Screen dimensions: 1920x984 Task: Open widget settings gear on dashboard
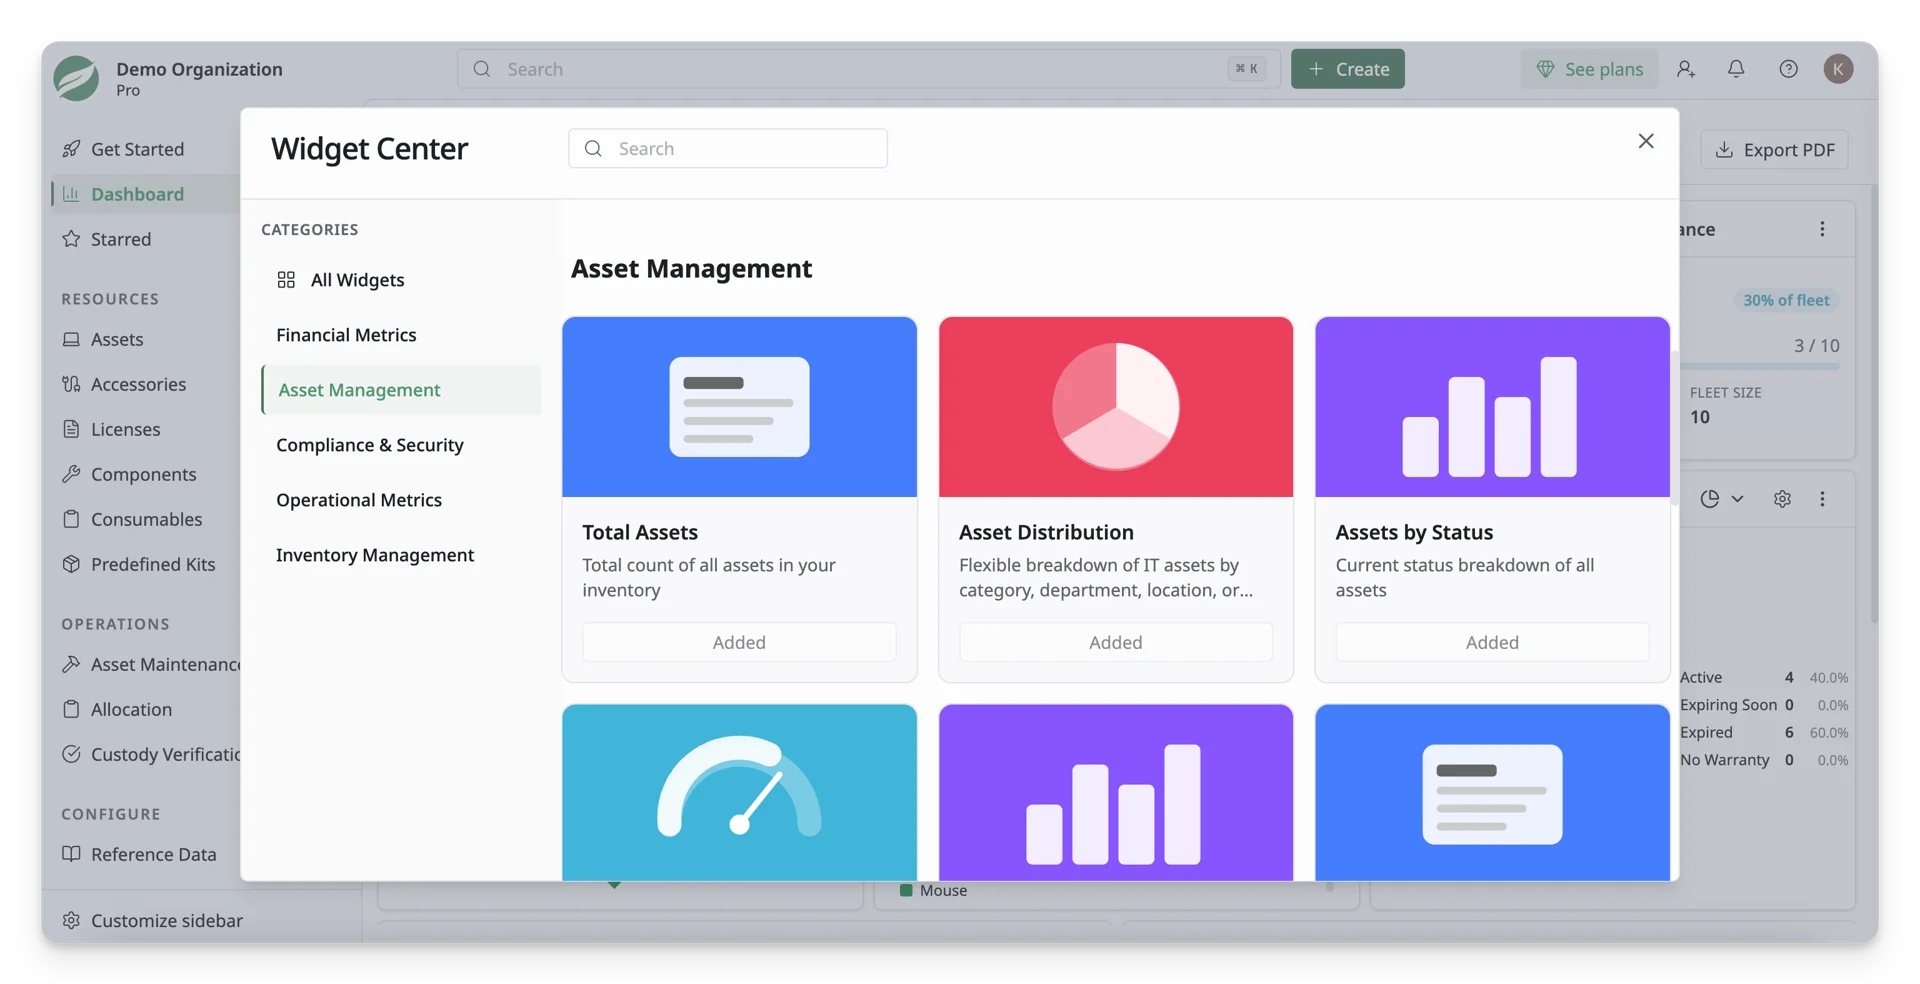[1782, 499]
